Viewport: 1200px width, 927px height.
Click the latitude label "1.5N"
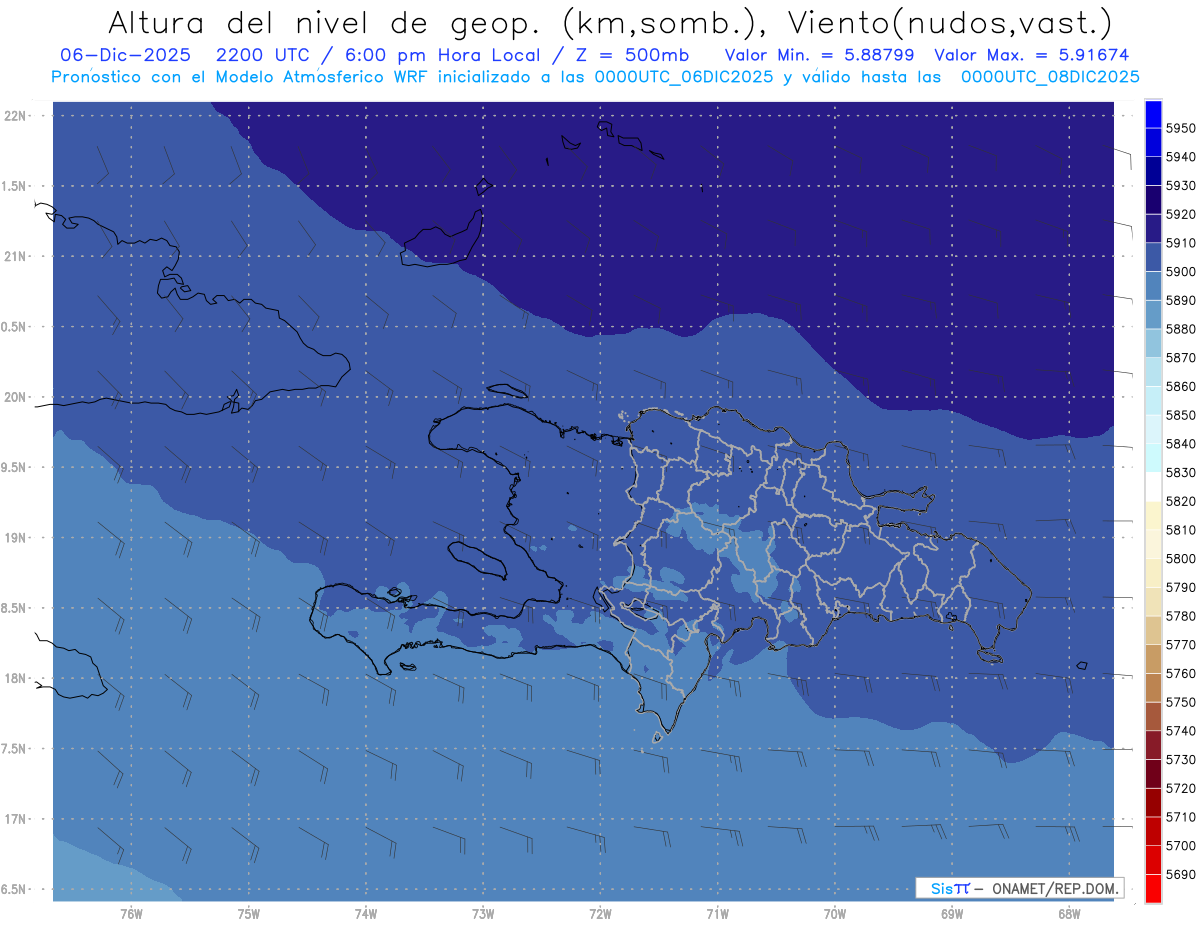14,186
